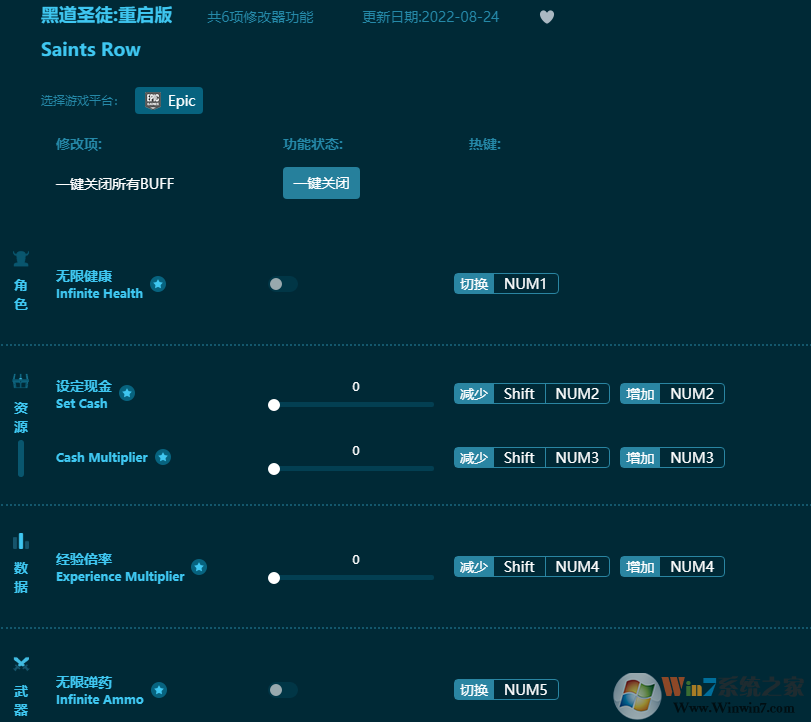Click the heart favorite icon at the top
The width and height of the screenshot is (811, 722).
[x=546, y=16]
